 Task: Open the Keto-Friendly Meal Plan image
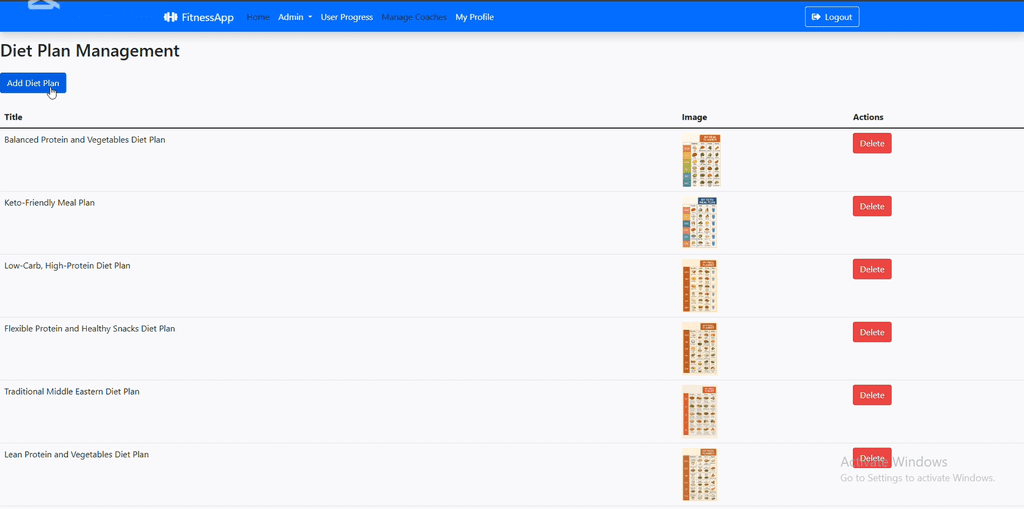(x=699, y=222)
